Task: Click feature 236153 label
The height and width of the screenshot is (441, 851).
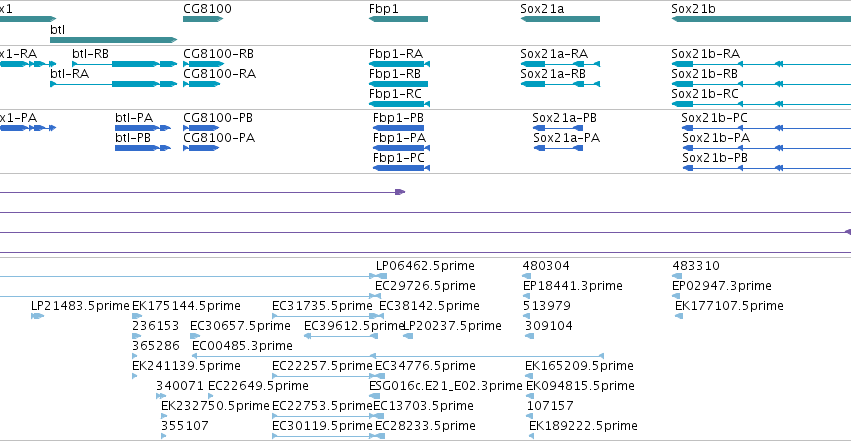Action: [x=156, y=326]
